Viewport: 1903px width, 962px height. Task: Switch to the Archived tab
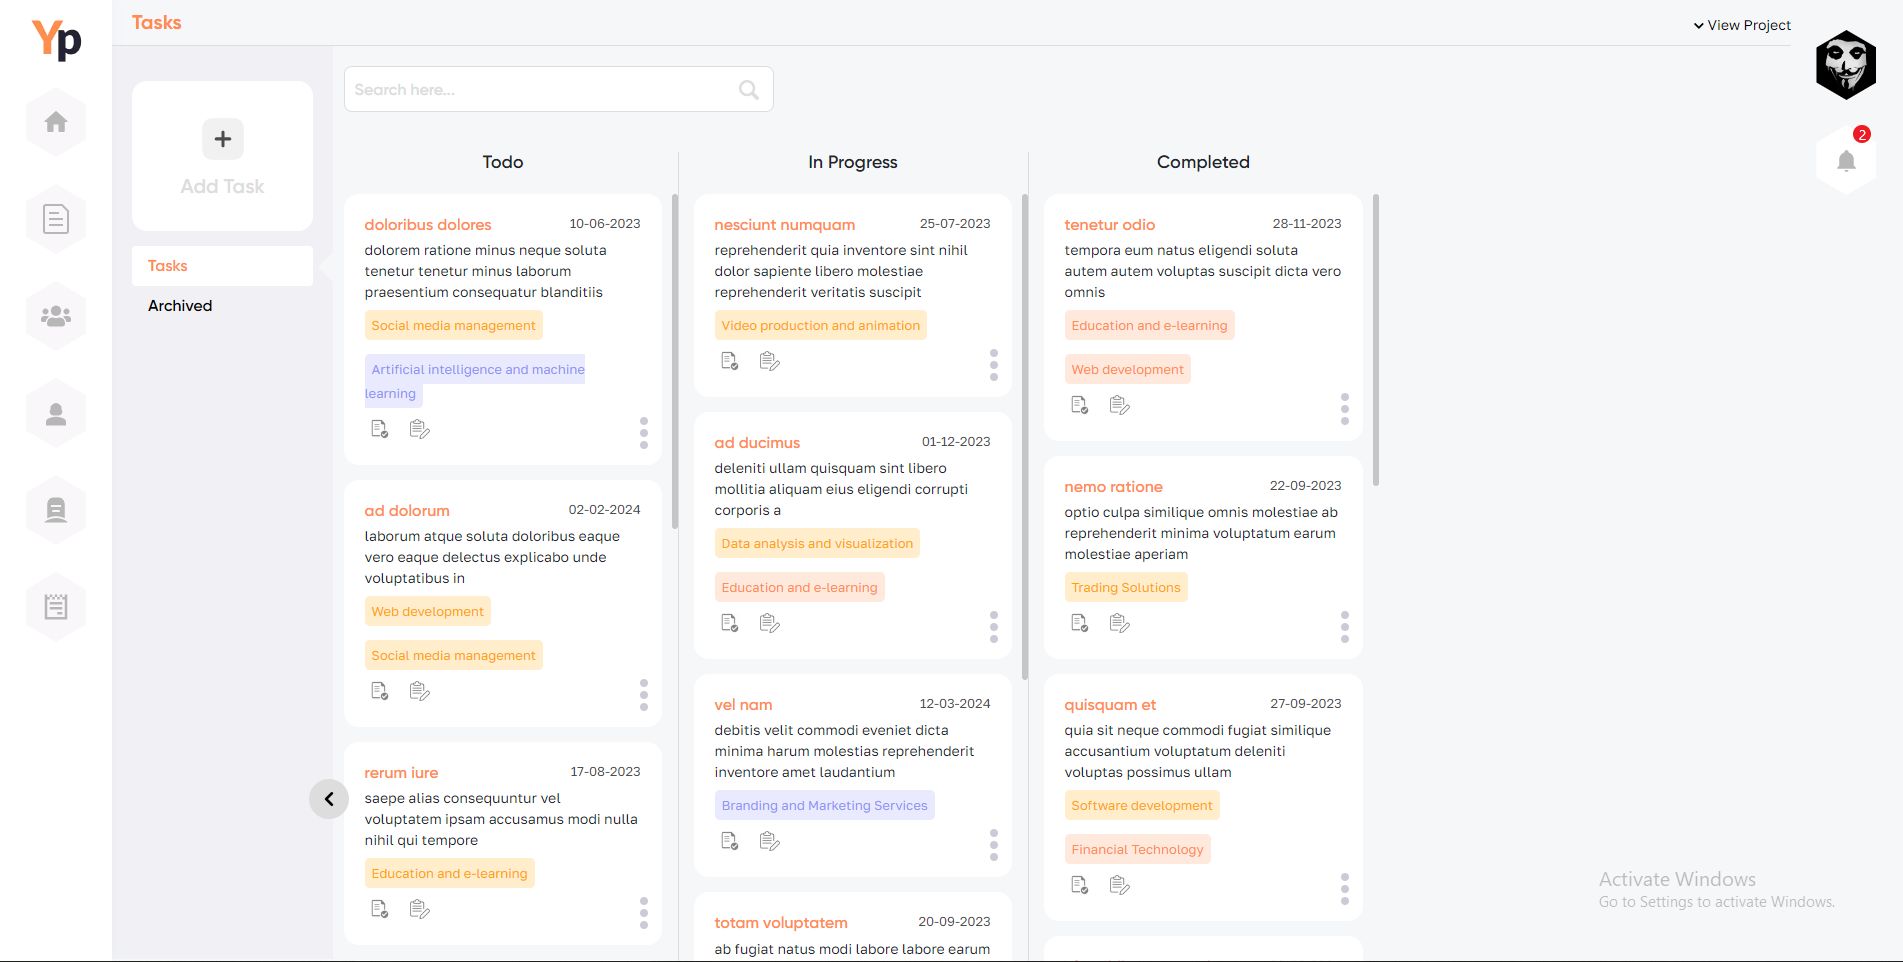pos(180,306)
